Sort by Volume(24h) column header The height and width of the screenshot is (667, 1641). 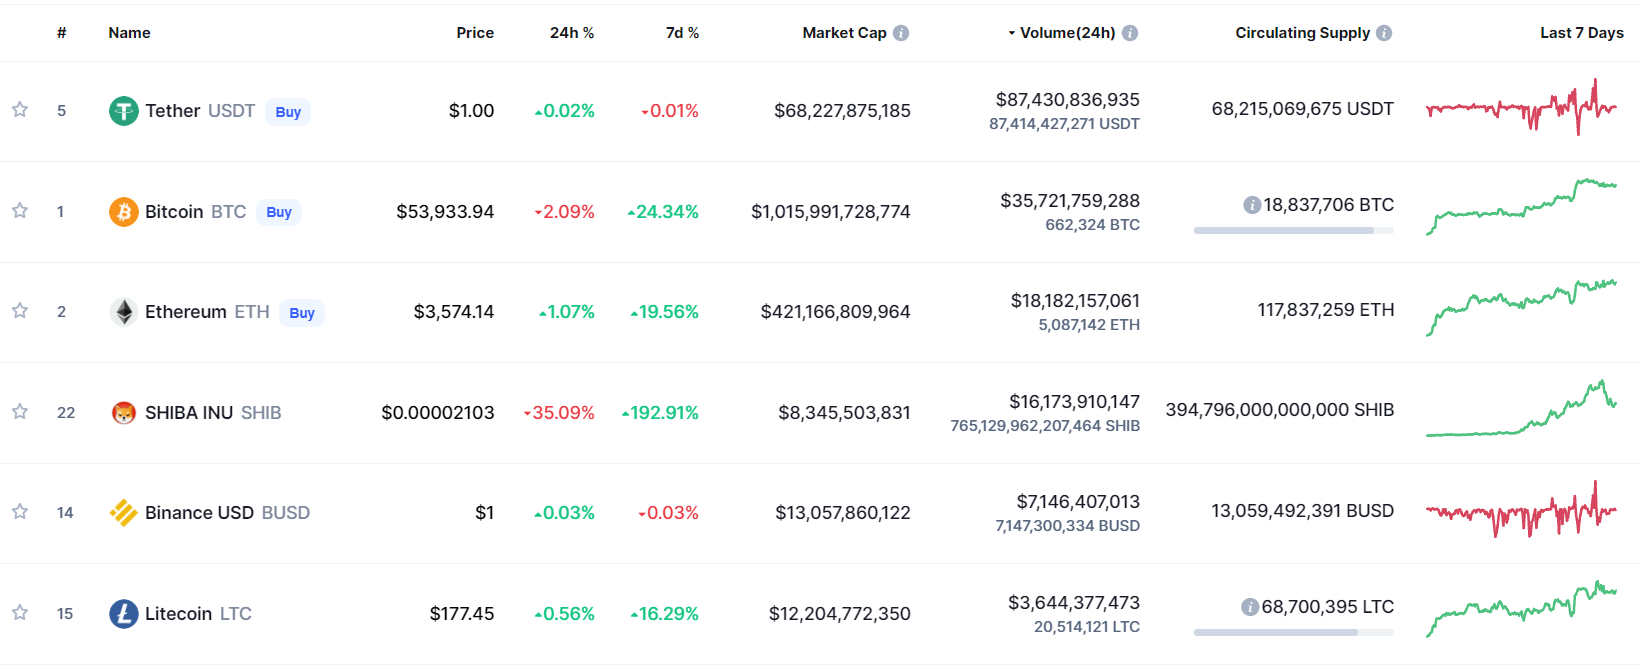[1067, 33]
